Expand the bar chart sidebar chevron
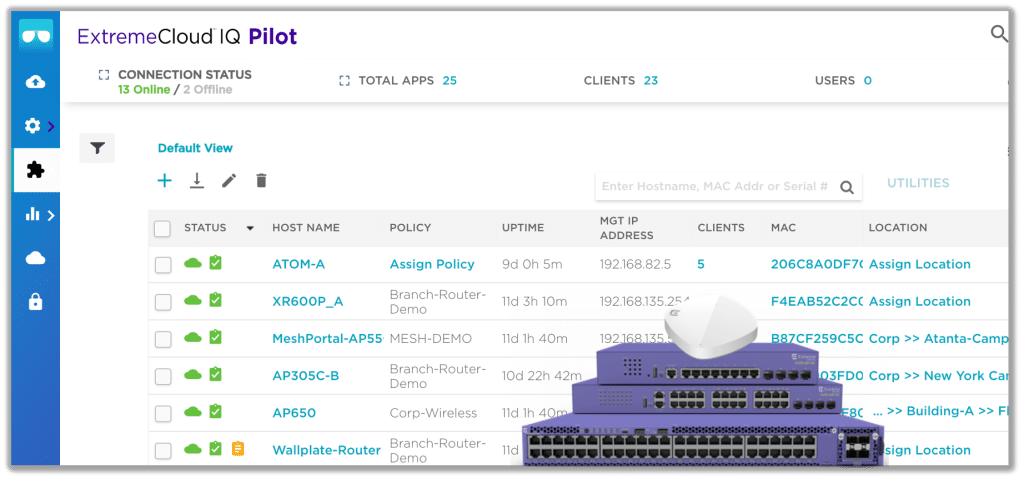Viewport: 1024px width, 483px height. [x=51, y=215]
